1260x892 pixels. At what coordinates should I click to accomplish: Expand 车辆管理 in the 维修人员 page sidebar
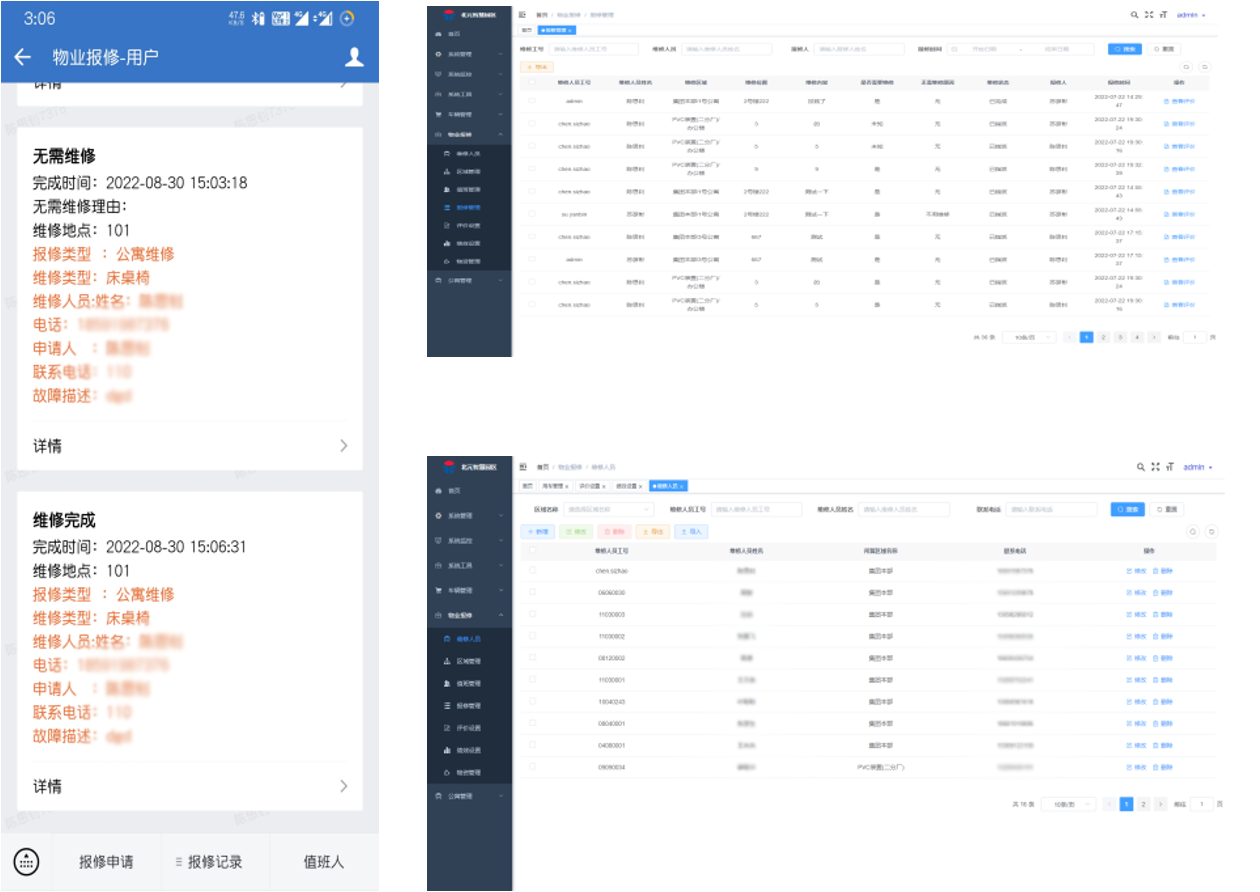(x=469, y=590)
